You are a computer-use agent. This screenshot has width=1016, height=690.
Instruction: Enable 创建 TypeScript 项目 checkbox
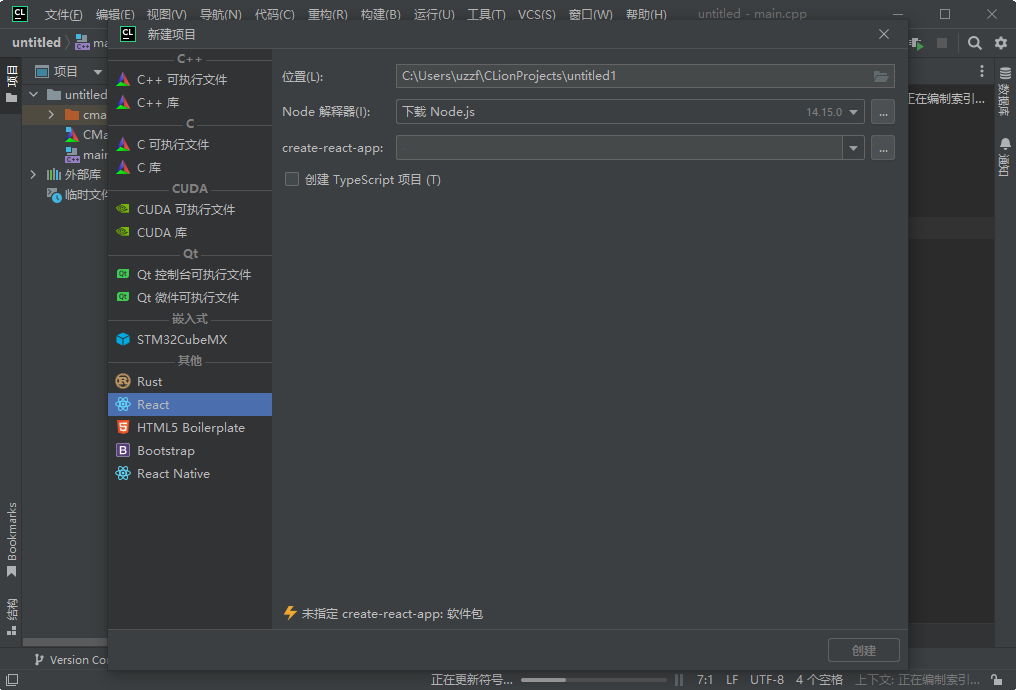[x=292, y=179]
